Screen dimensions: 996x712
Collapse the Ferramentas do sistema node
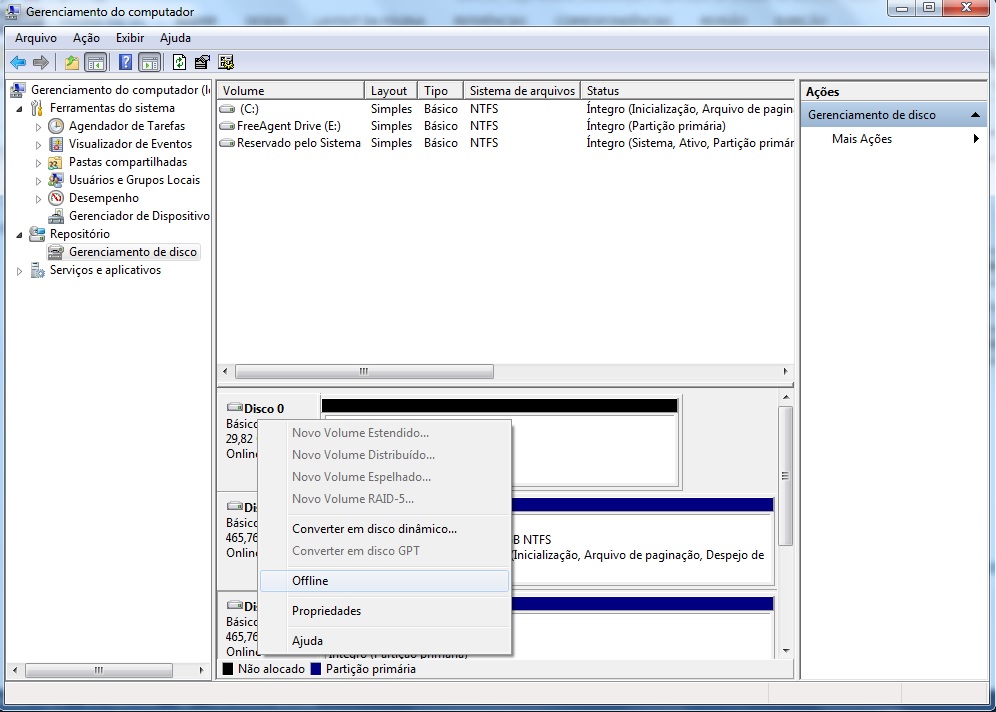(20, 108)
